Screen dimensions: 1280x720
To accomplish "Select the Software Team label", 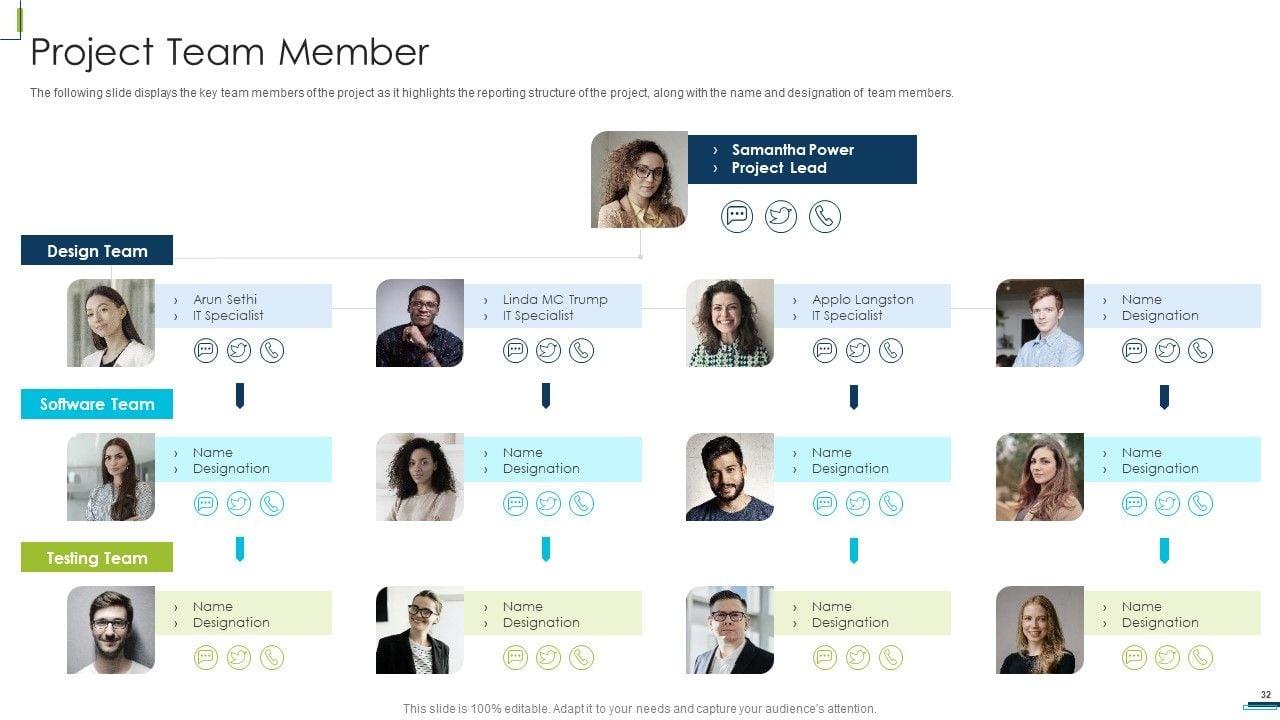I will pos(97,404).
